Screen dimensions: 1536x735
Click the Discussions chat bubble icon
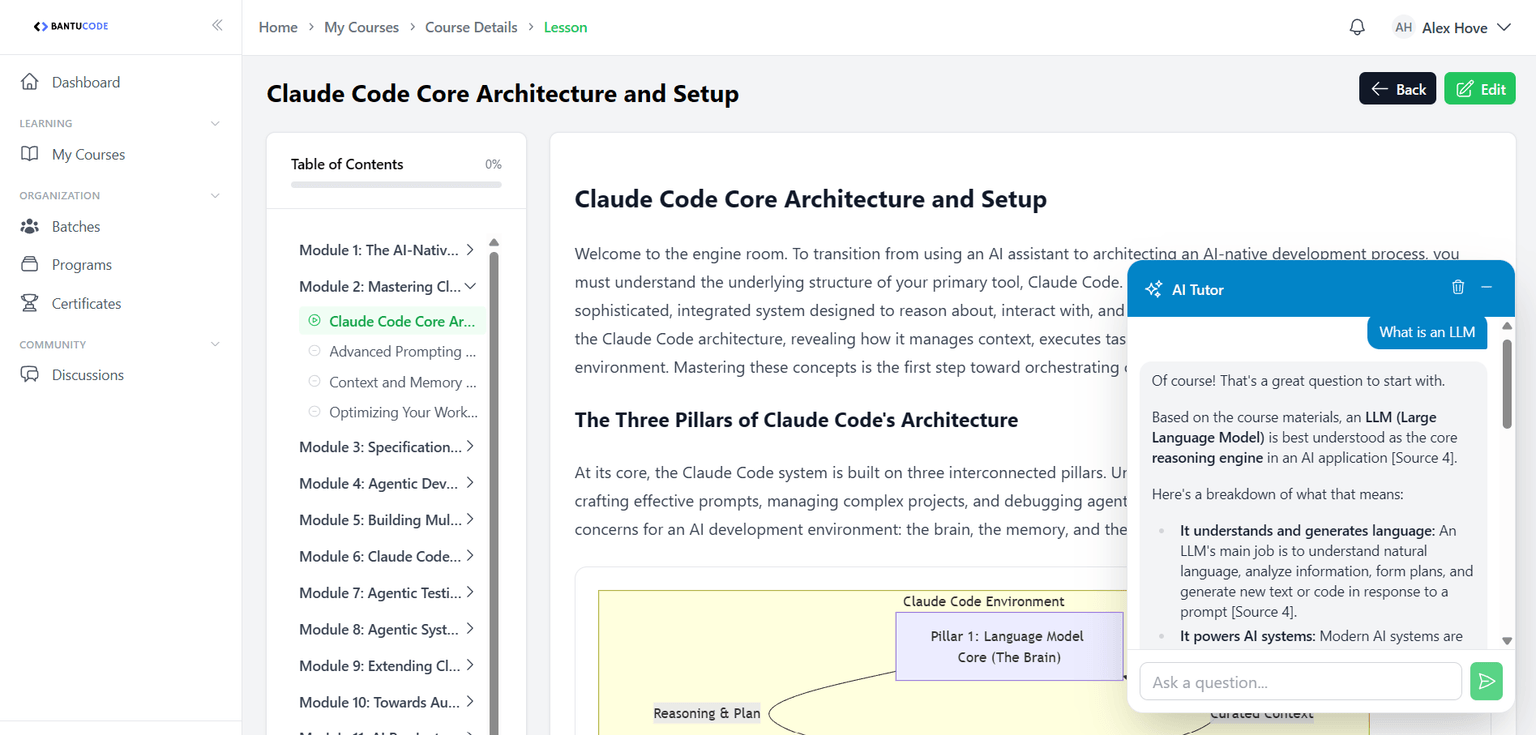(x=30, y=375)
